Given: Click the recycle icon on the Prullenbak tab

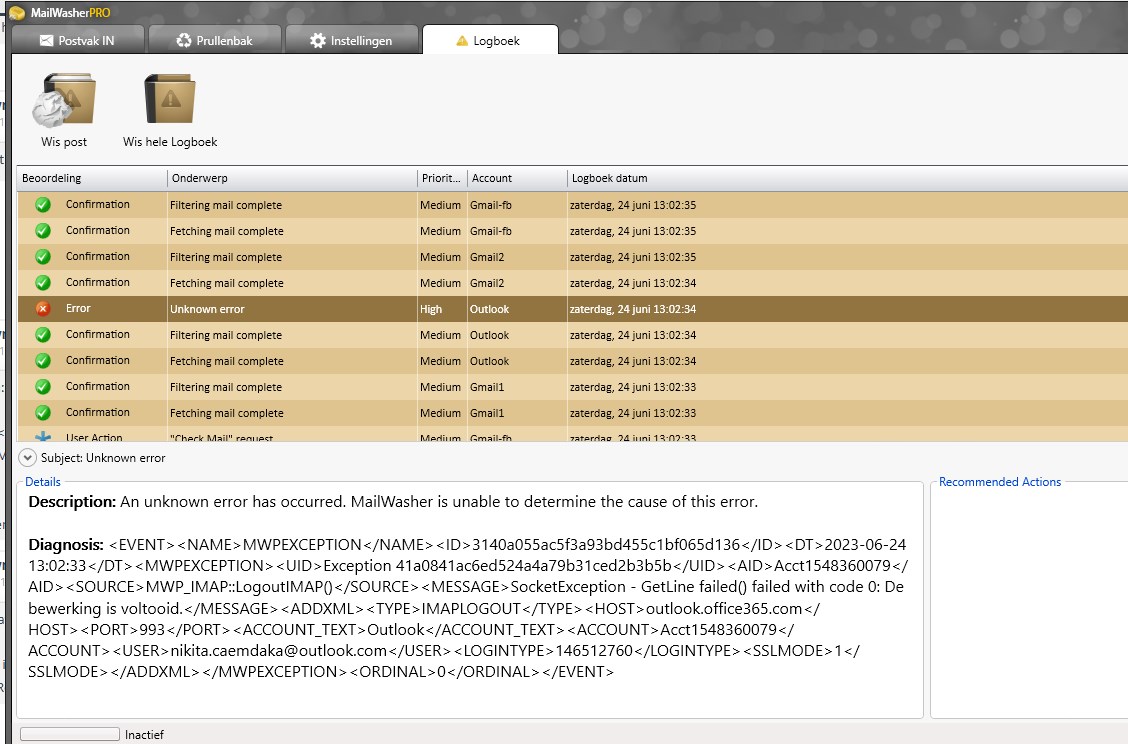Looking at the screenshot, I should point(184,40).
